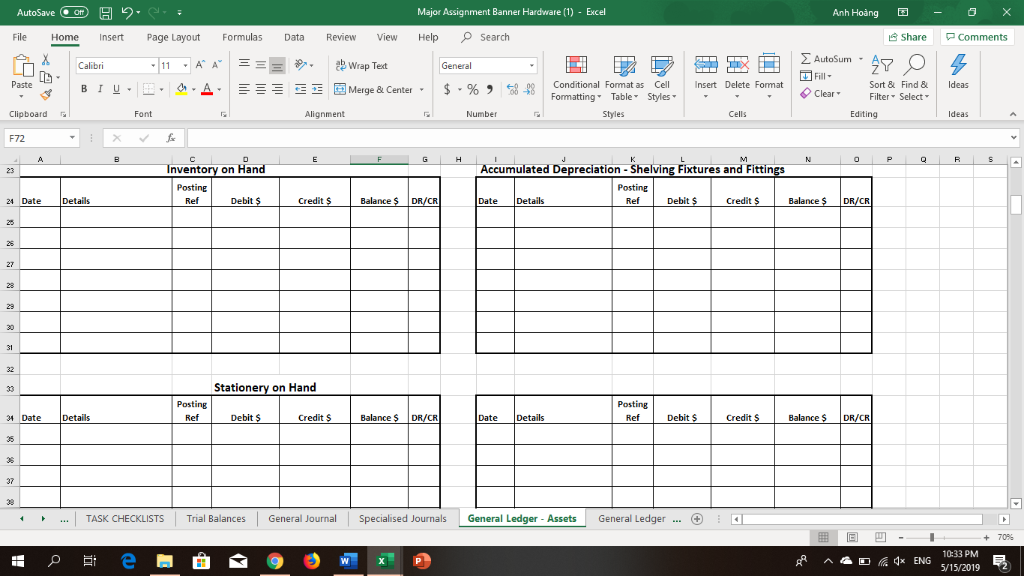Apply comma style
Screen dimensions: 1024x576
point(490,89)
